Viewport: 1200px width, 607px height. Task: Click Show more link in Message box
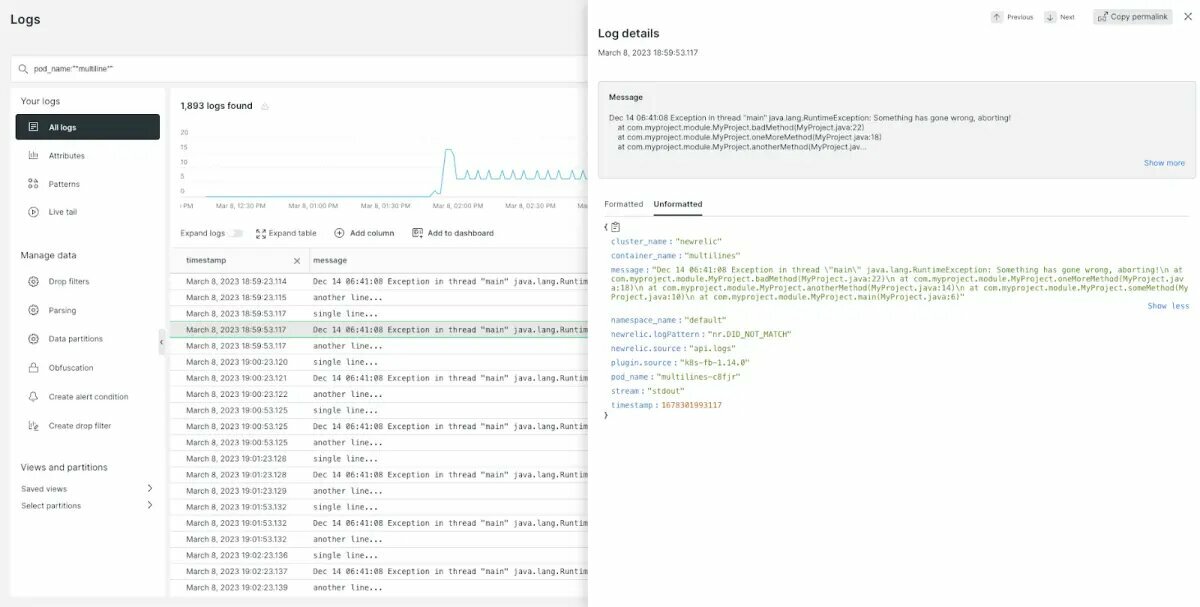(x=1164, y=163)
